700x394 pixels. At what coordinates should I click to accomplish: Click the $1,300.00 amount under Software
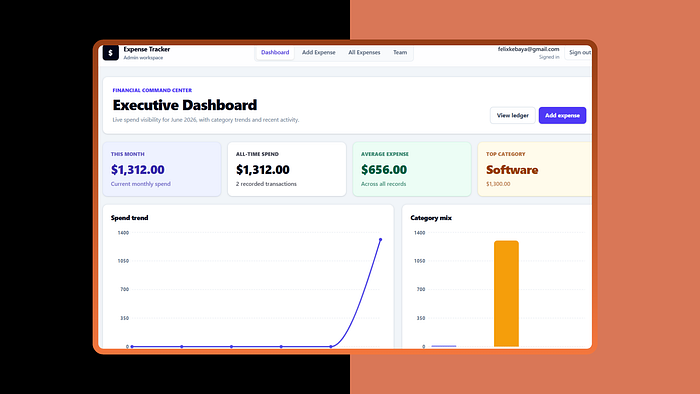(x=498, y=184)
